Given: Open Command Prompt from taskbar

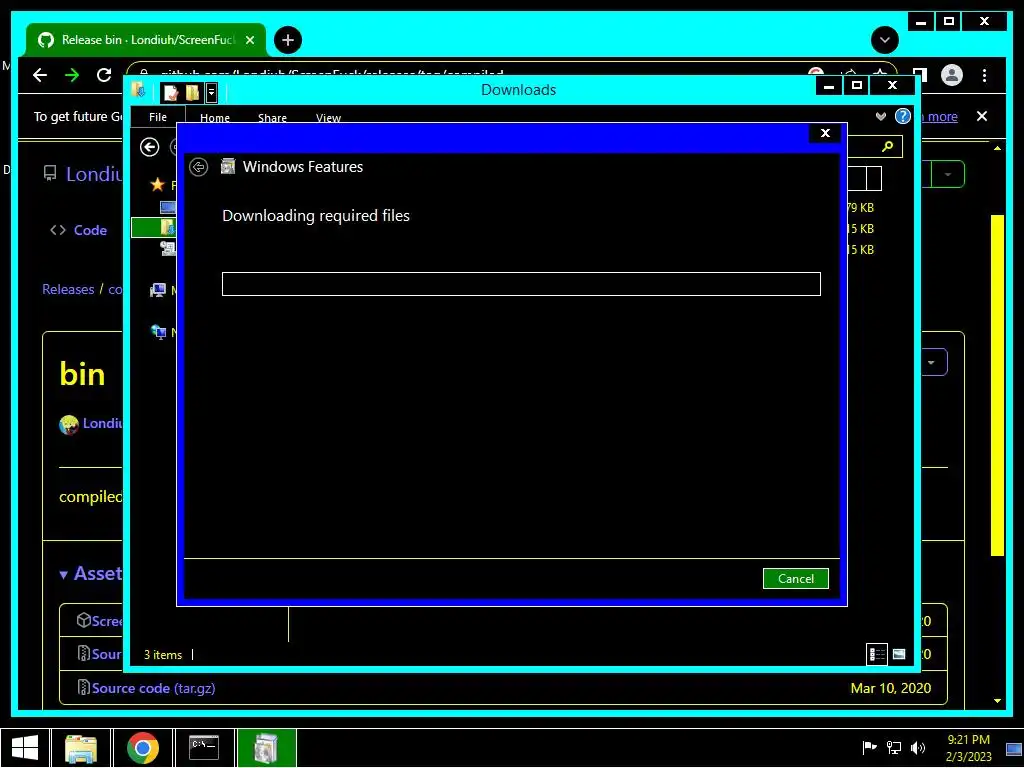Looking at the screenshot, I should click(204, 748).
